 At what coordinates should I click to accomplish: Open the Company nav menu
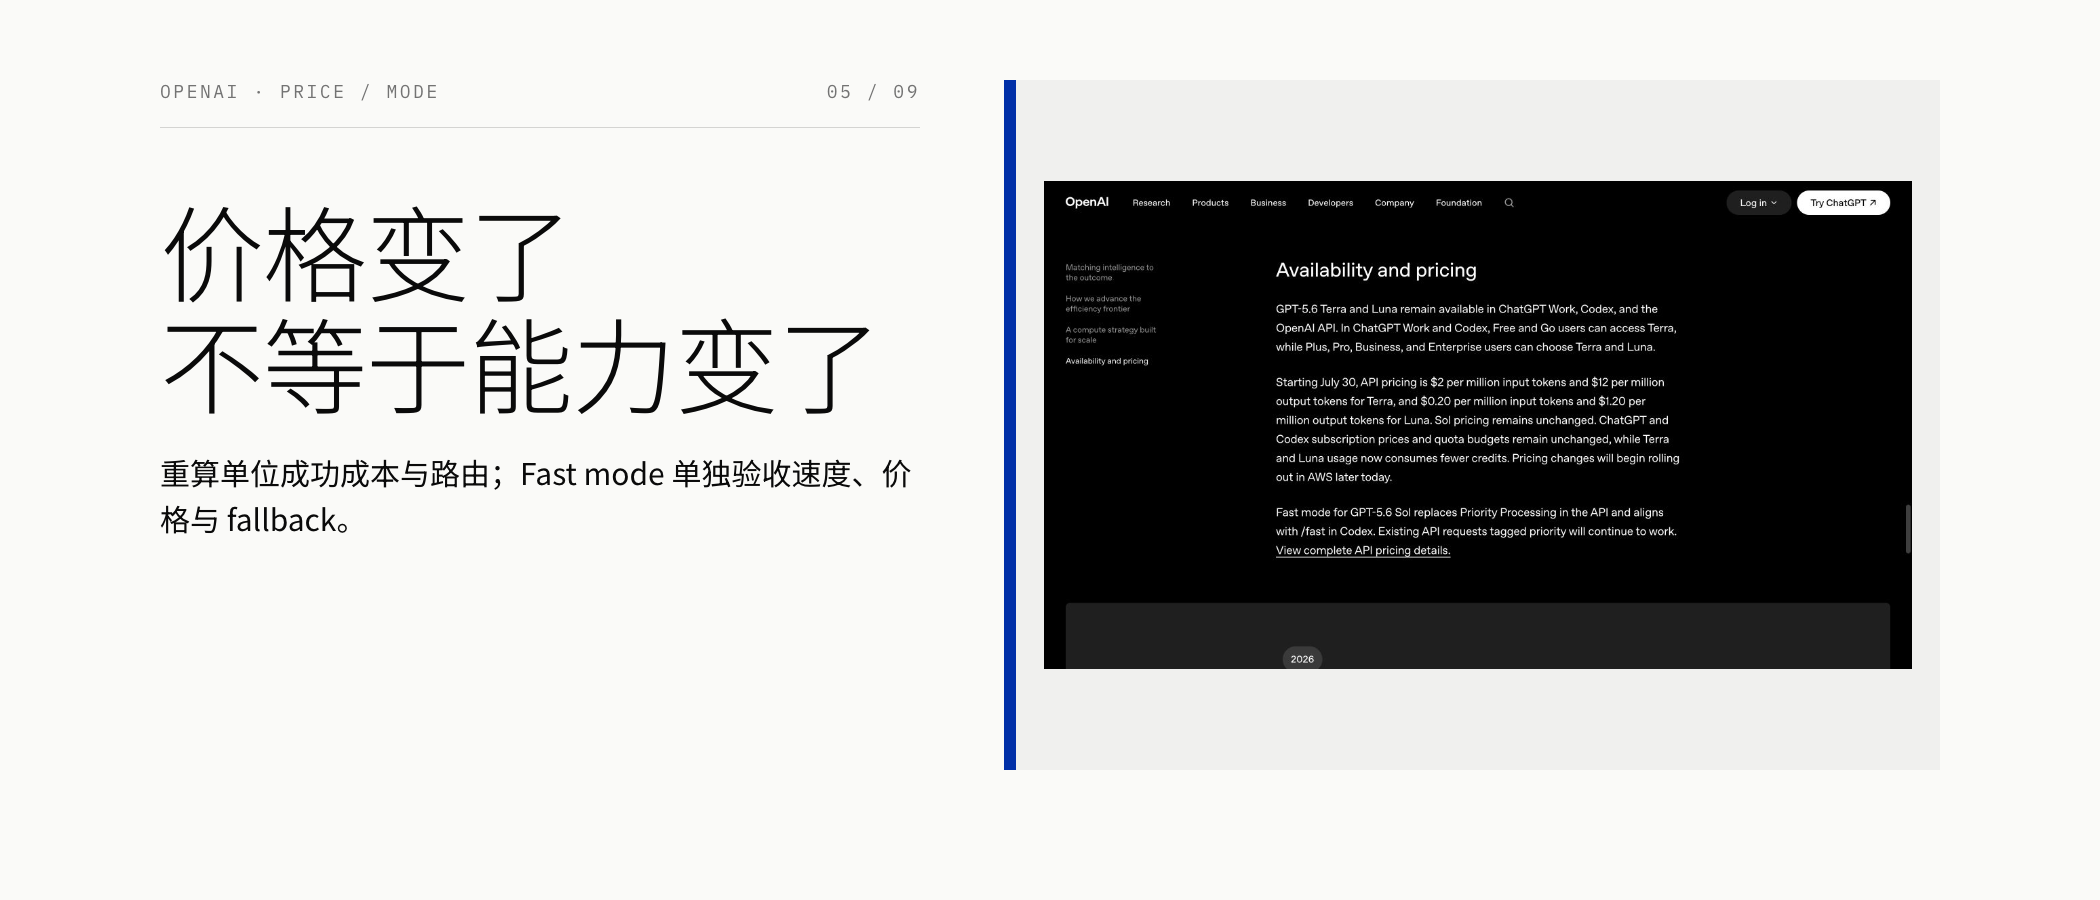[x=1394, y=203]
